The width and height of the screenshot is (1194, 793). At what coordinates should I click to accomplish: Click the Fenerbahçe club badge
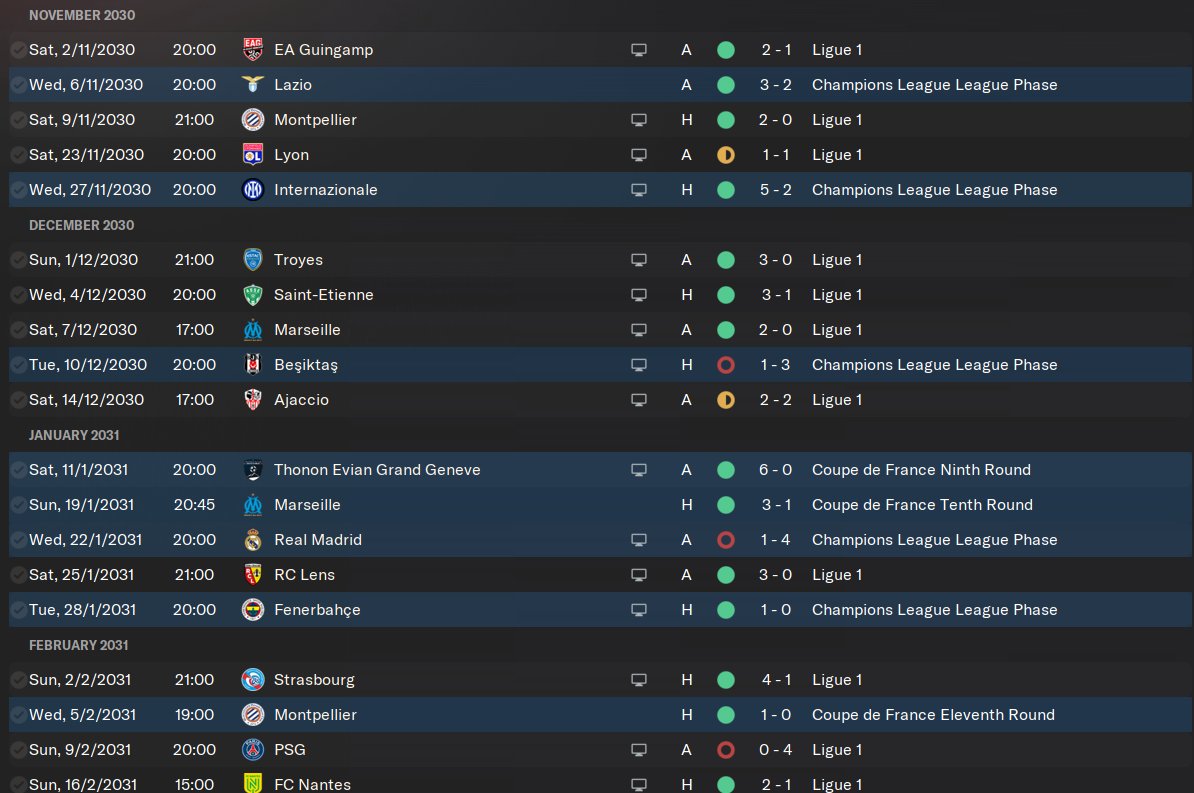pos(253,610)
